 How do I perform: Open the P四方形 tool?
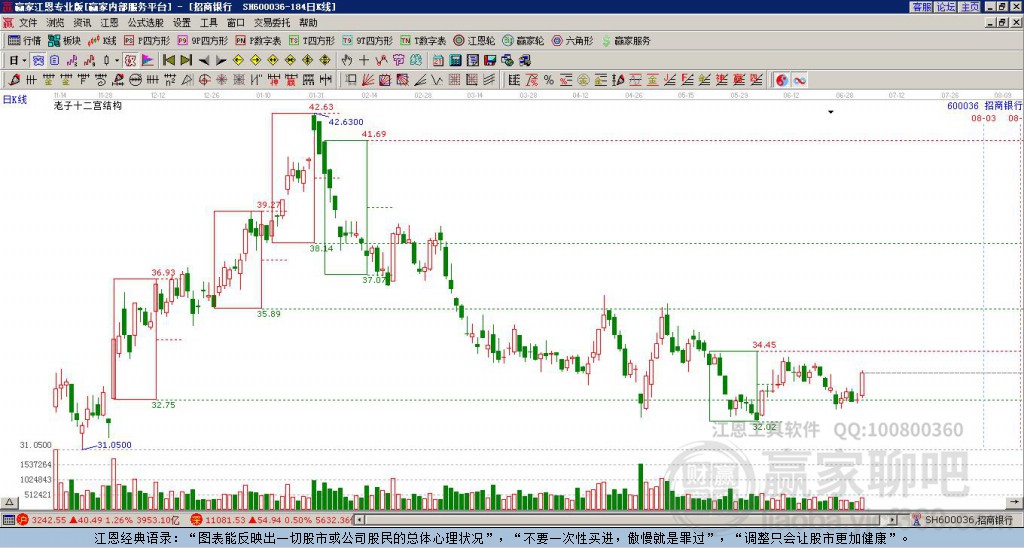(x=147, y=40)
